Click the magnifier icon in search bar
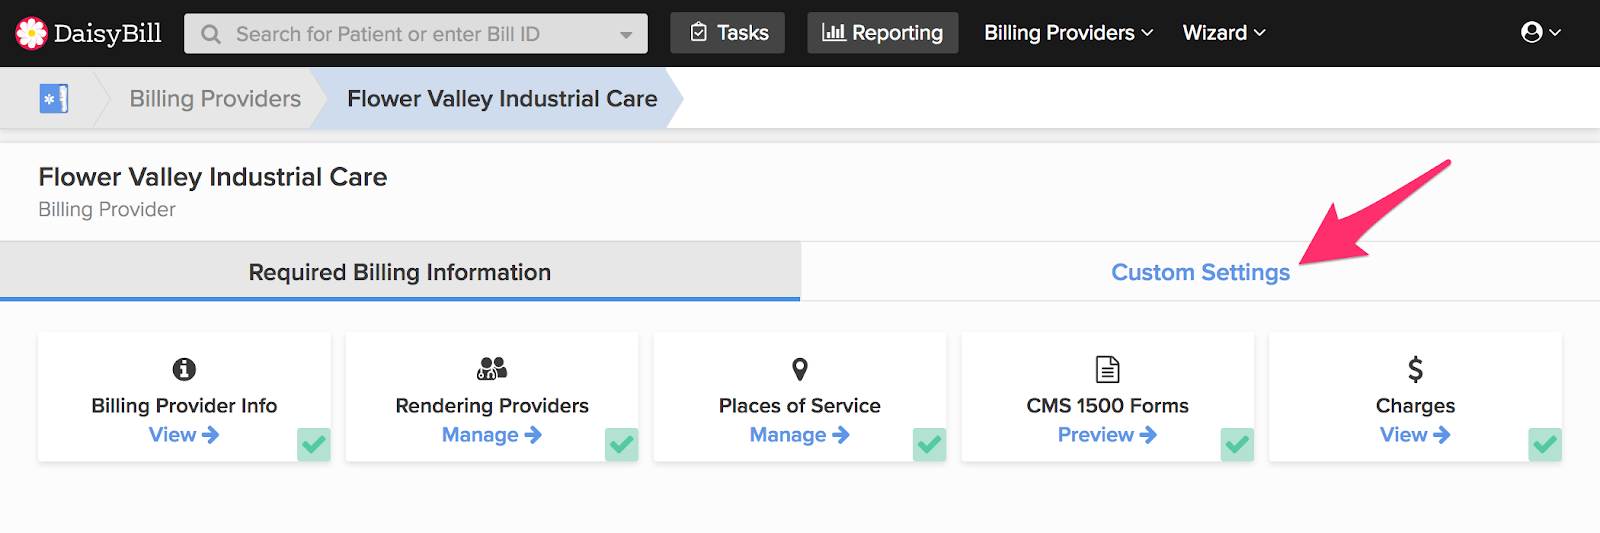The image size is (1600, 533). 211,34
